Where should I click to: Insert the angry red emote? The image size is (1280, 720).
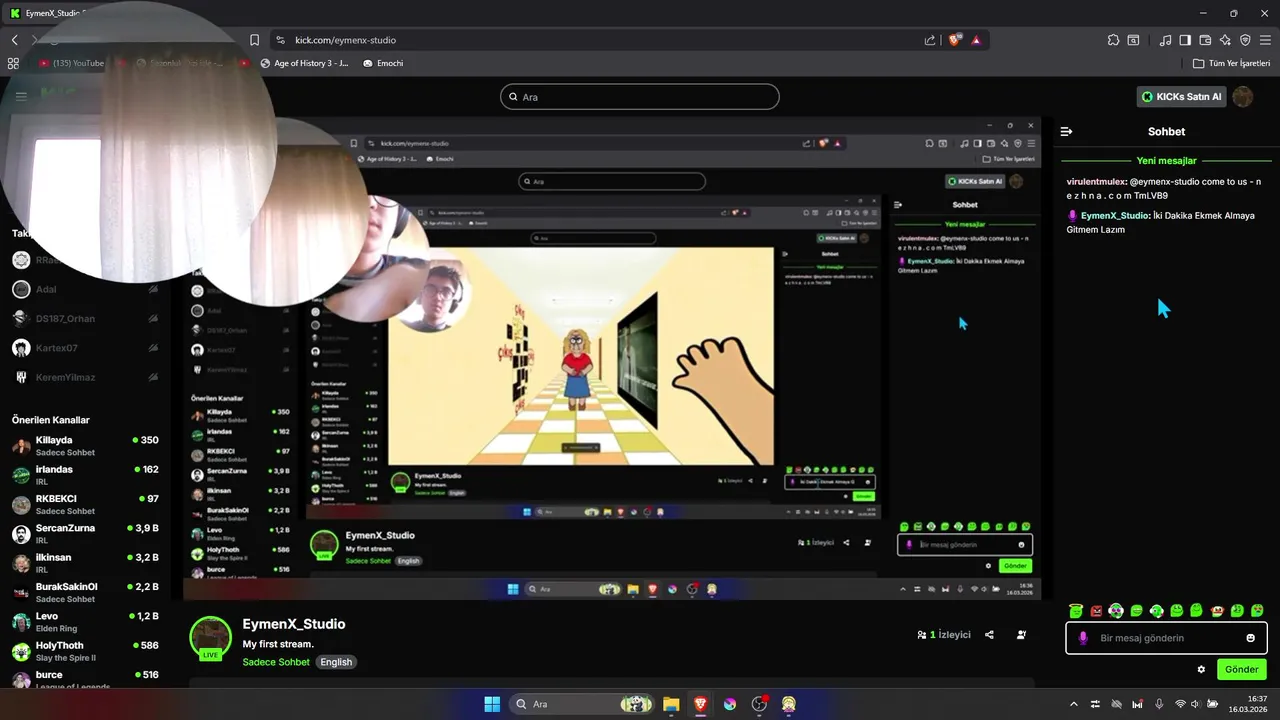(x=1096, y=610)
